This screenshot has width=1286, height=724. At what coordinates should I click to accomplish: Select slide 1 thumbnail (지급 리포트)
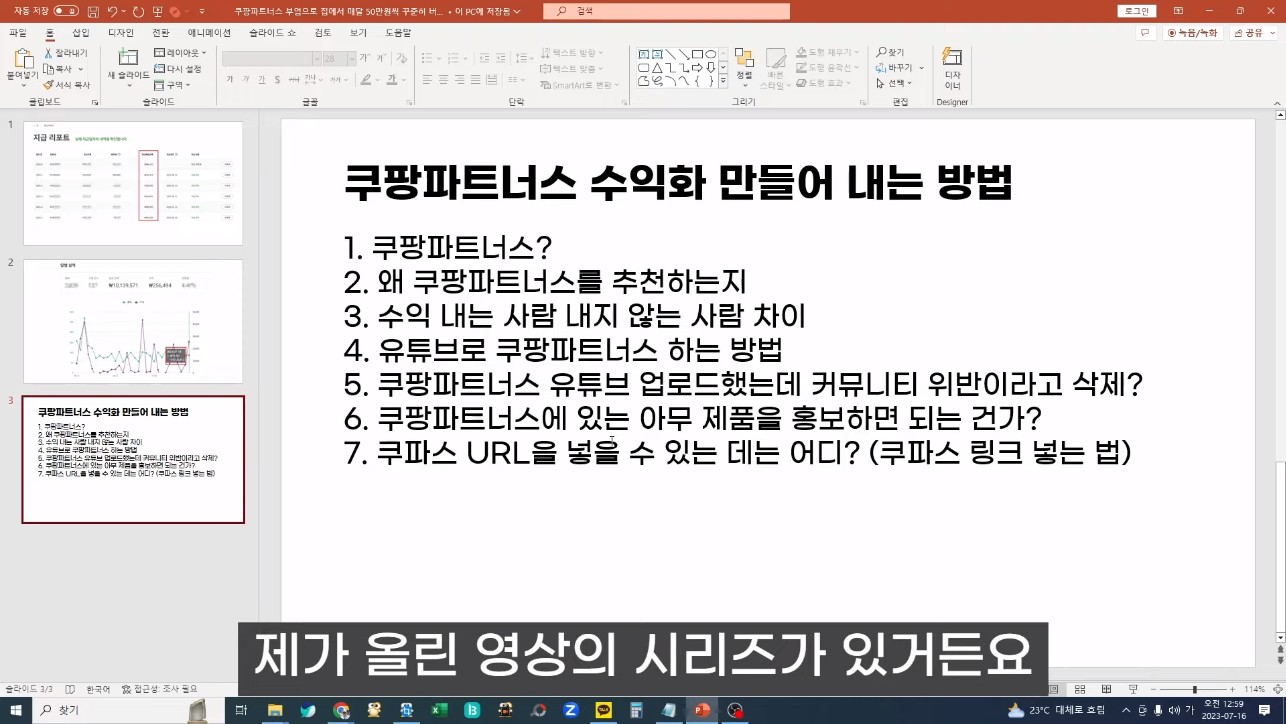click(133, 183)
